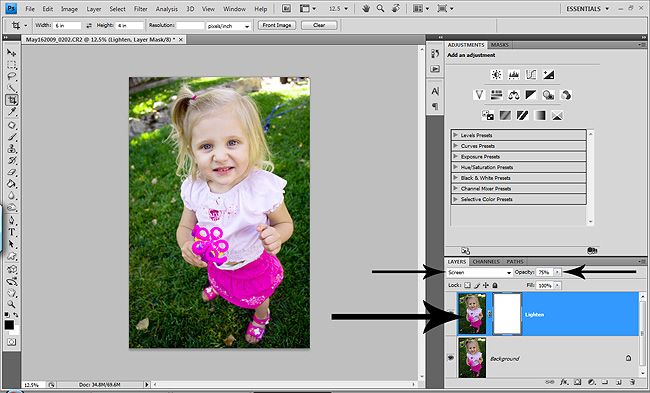650x393 pixels.
Task: Open the Filter menu
Action: coord(141,9)
